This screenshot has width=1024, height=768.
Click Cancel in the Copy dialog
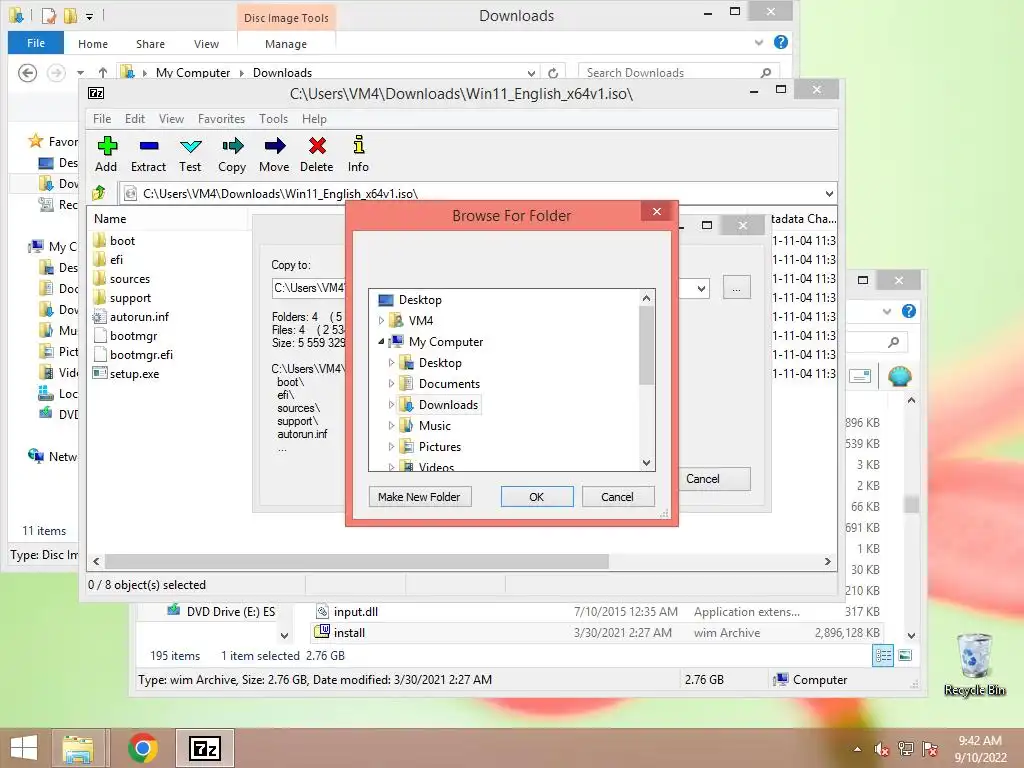click(710, 479)
